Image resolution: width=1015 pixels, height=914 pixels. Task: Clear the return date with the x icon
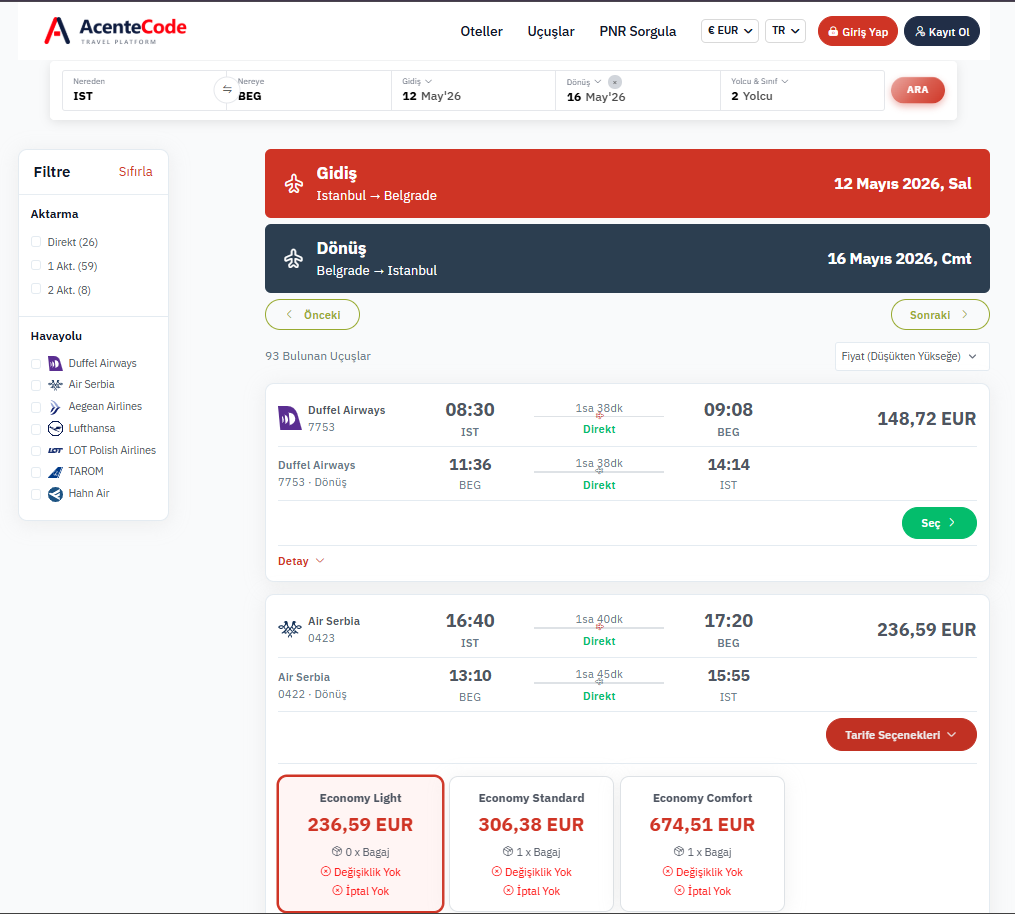click(x=614, y=82)
